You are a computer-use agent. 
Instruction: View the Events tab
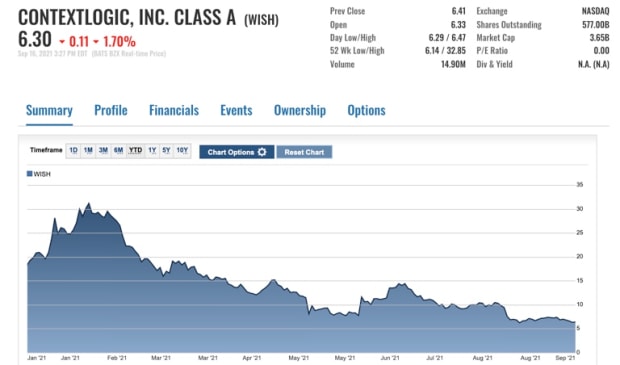[236, 110]
